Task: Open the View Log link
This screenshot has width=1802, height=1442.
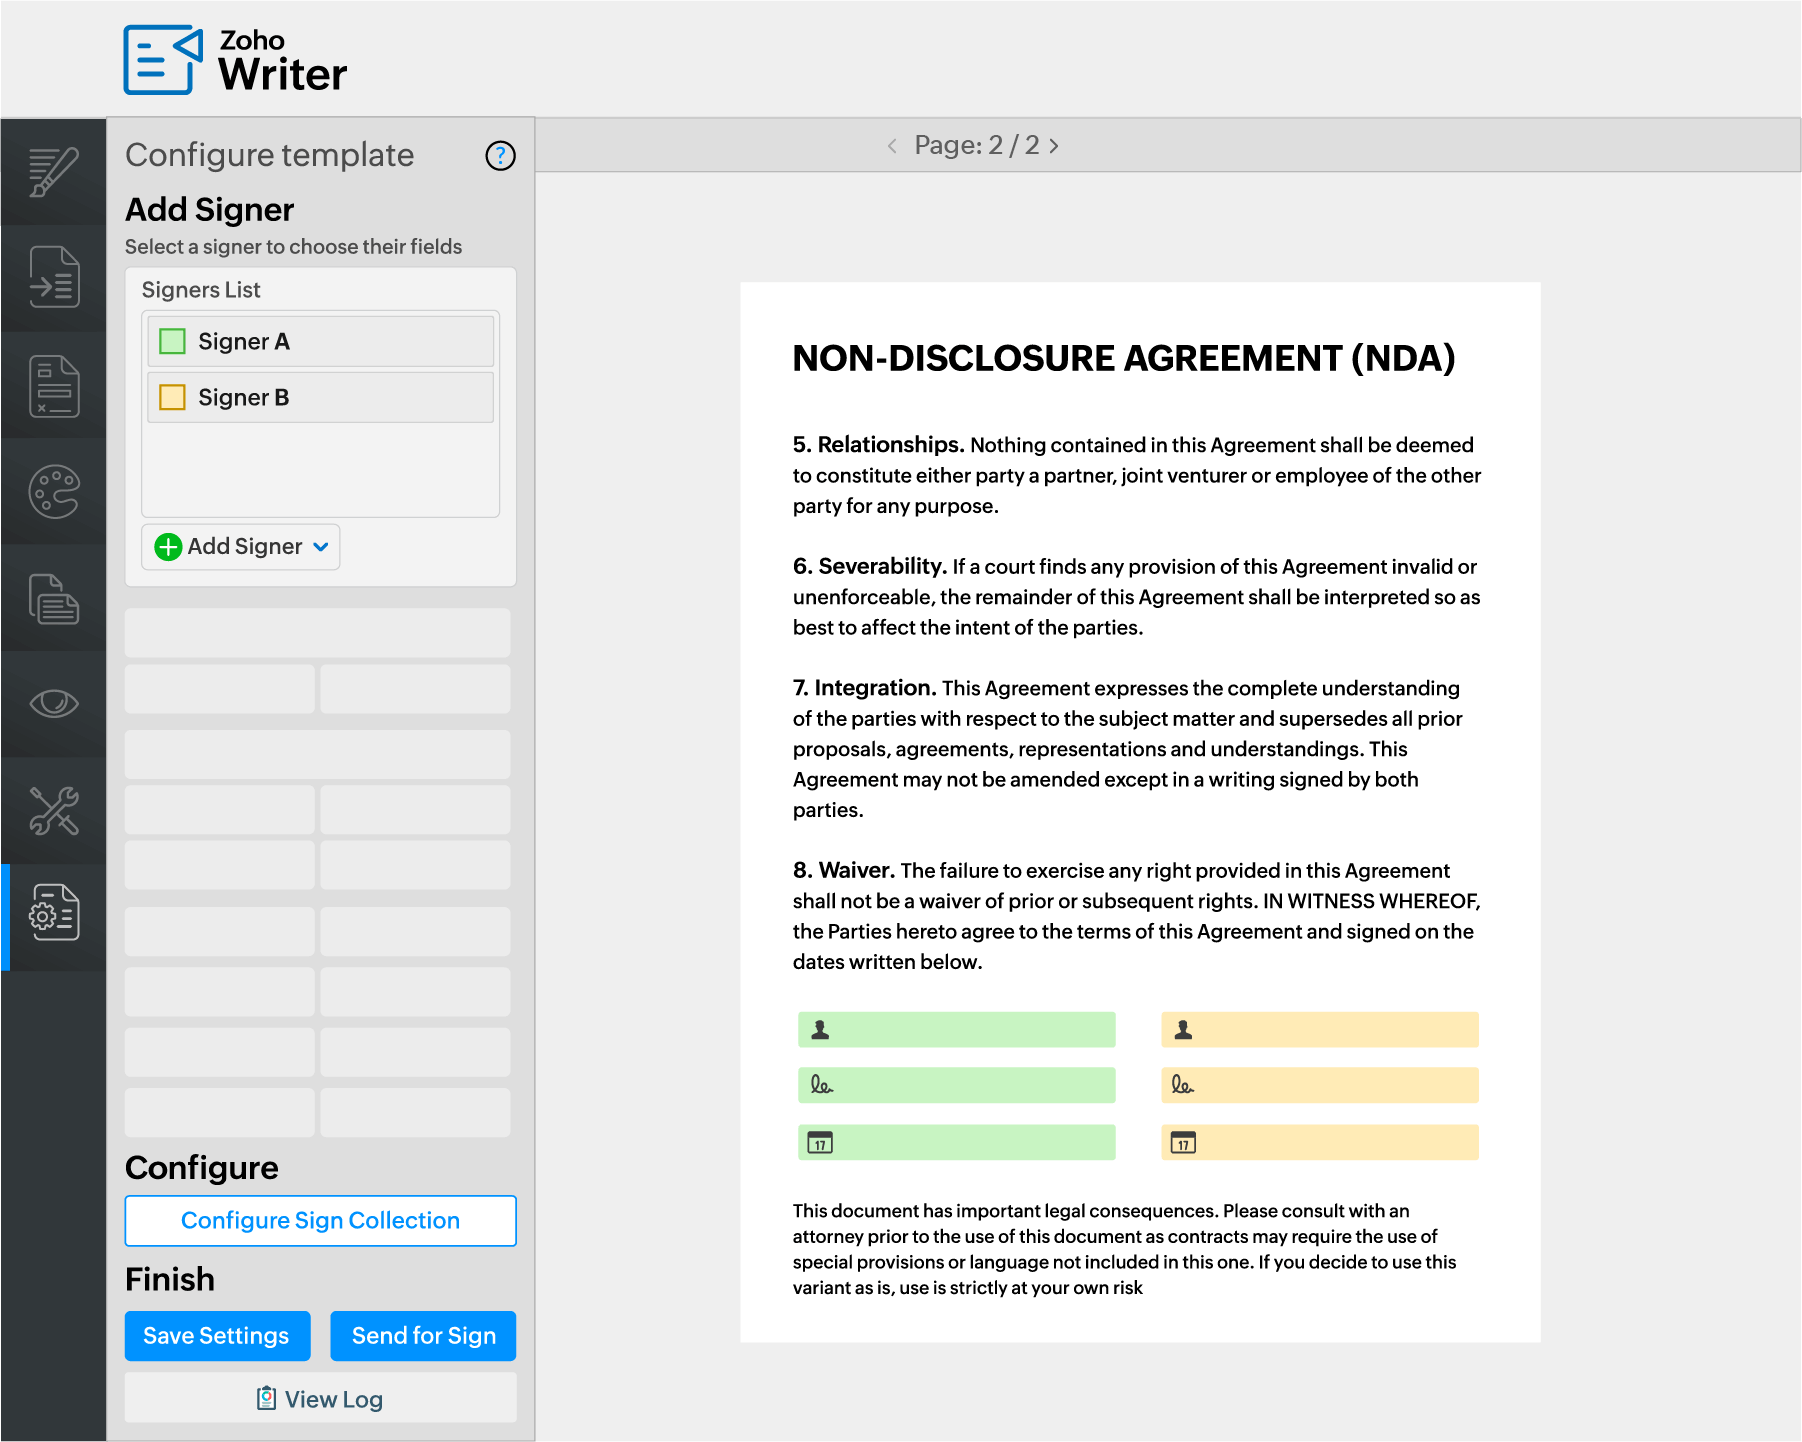Action: pyautogui.click(x=320, y=1399)
